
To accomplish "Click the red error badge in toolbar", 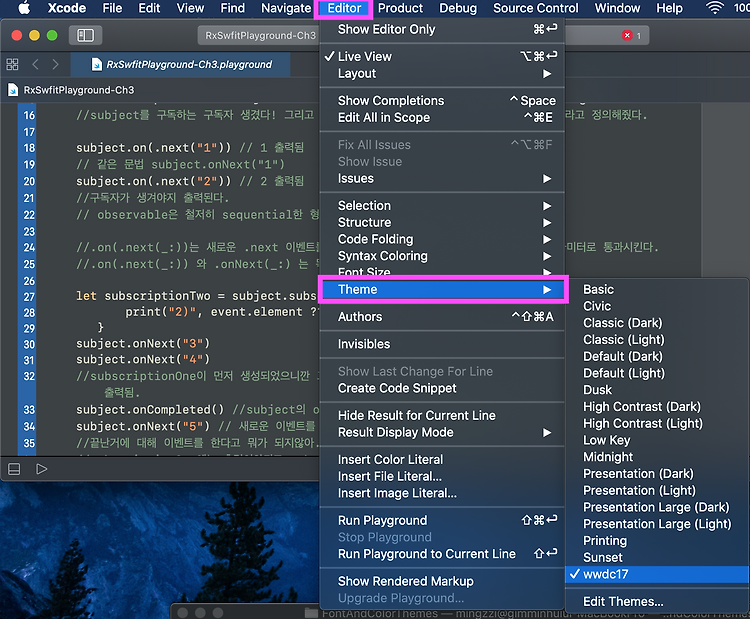I will pos(627,35).
